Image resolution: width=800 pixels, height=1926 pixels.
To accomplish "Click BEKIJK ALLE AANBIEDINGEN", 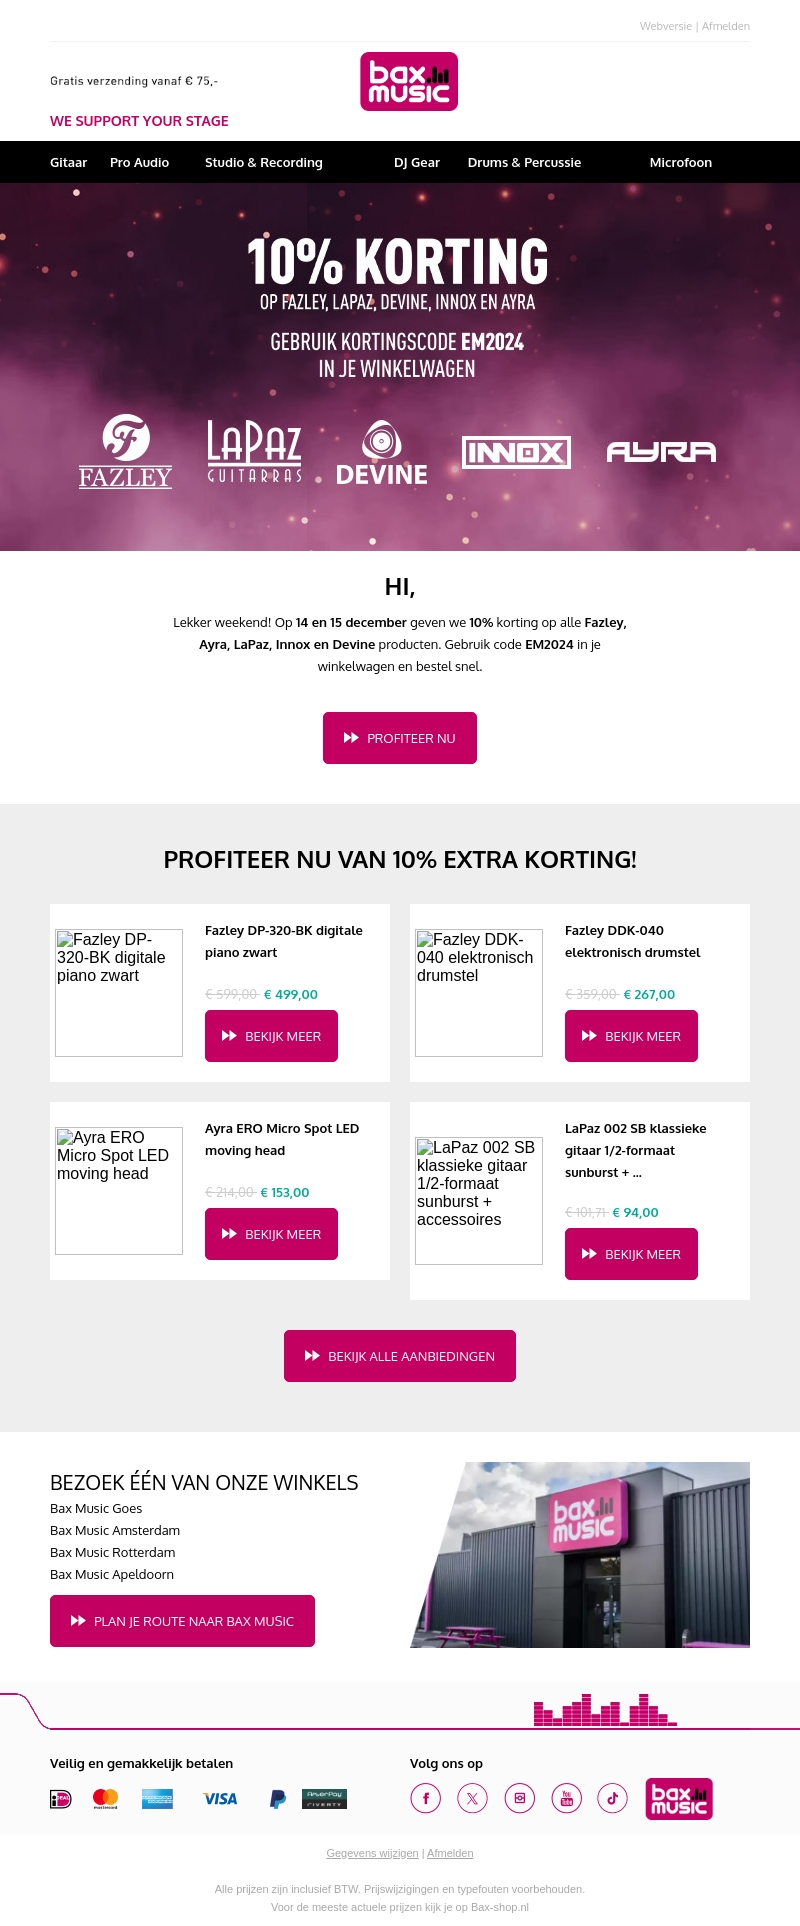I will tap(399, 1356).
